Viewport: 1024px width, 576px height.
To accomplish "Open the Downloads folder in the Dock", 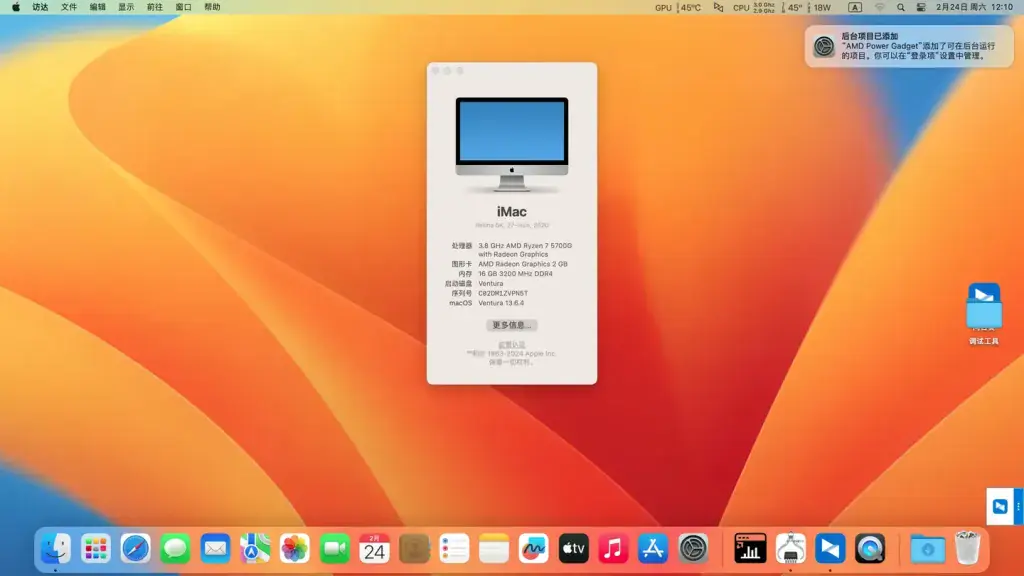I will pyautogui.click(x=927, y=549).
